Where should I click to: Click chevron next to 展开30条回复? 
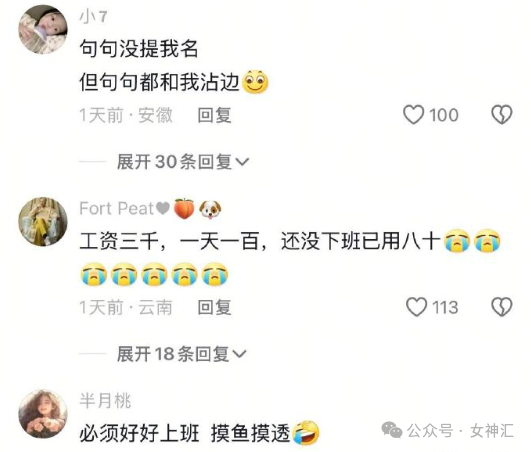pyautogui.click(x=242, y=162)
